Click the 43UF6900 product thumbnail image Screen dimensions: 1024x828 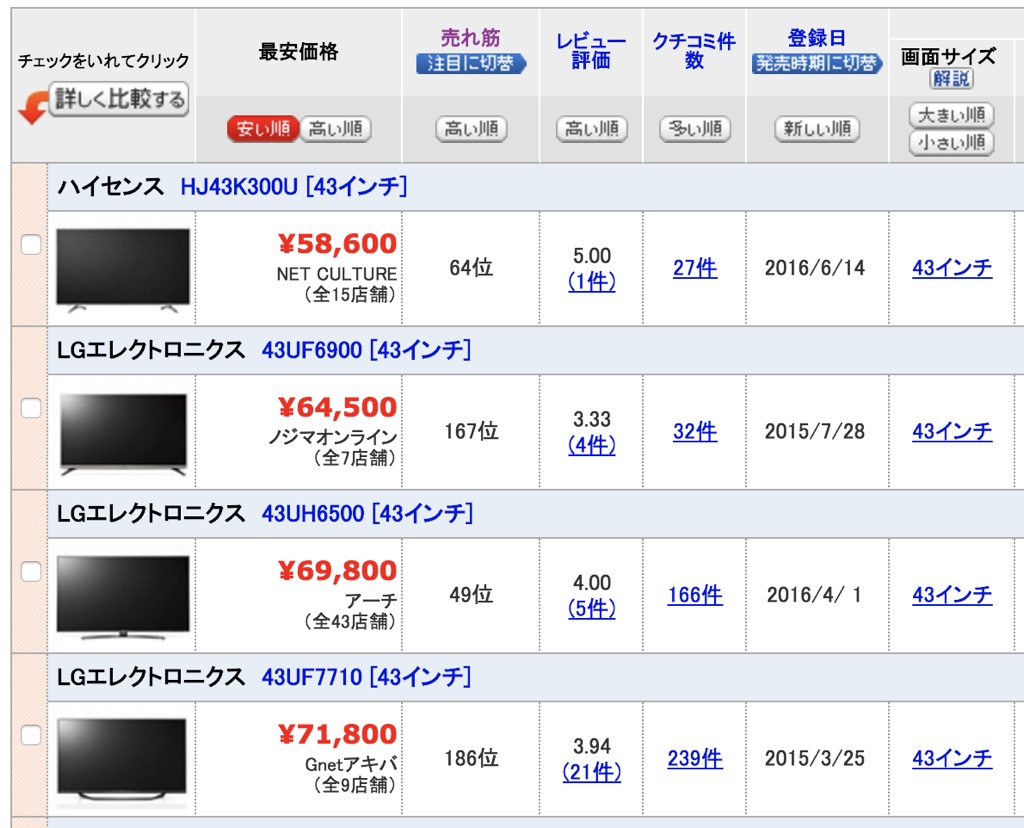(x=122, y=428)
